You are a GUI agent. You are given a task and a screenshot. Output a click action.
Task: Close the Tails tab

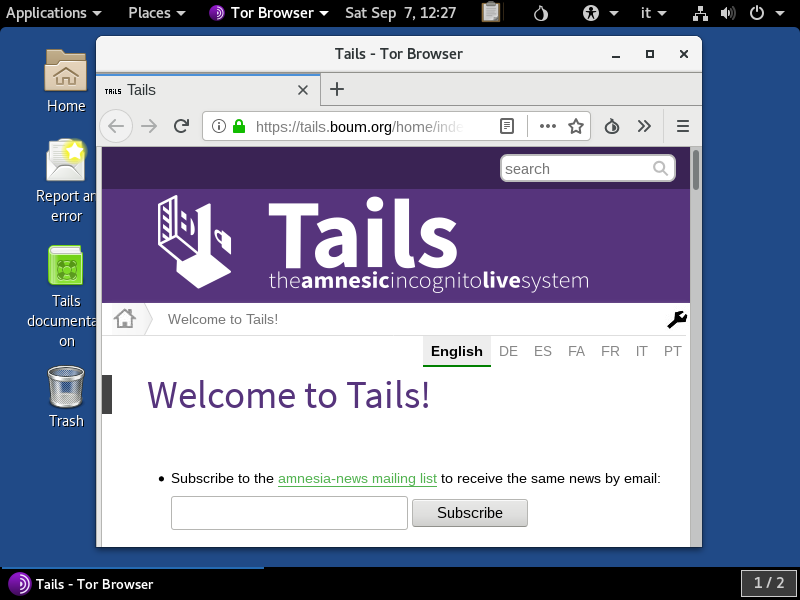tap(303, 90)
